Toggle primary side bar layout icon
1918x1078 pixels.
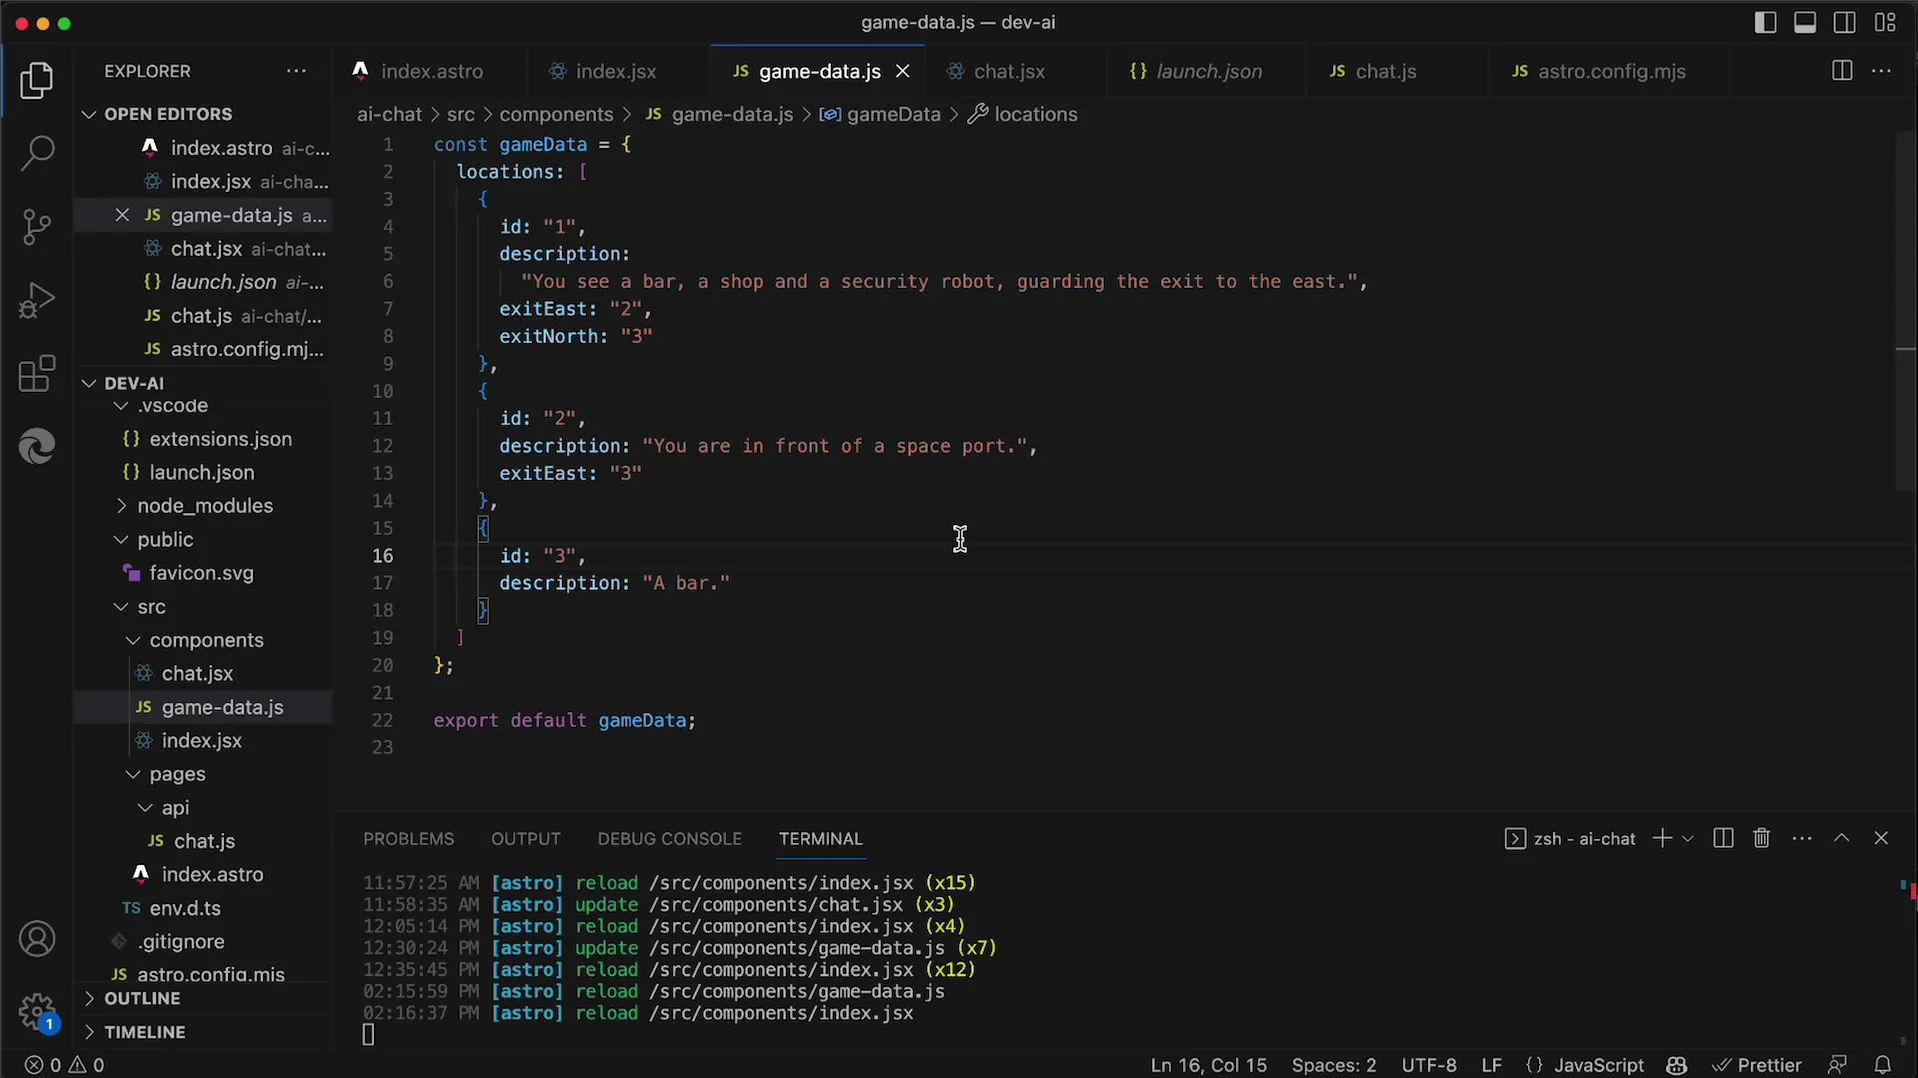1765,22
